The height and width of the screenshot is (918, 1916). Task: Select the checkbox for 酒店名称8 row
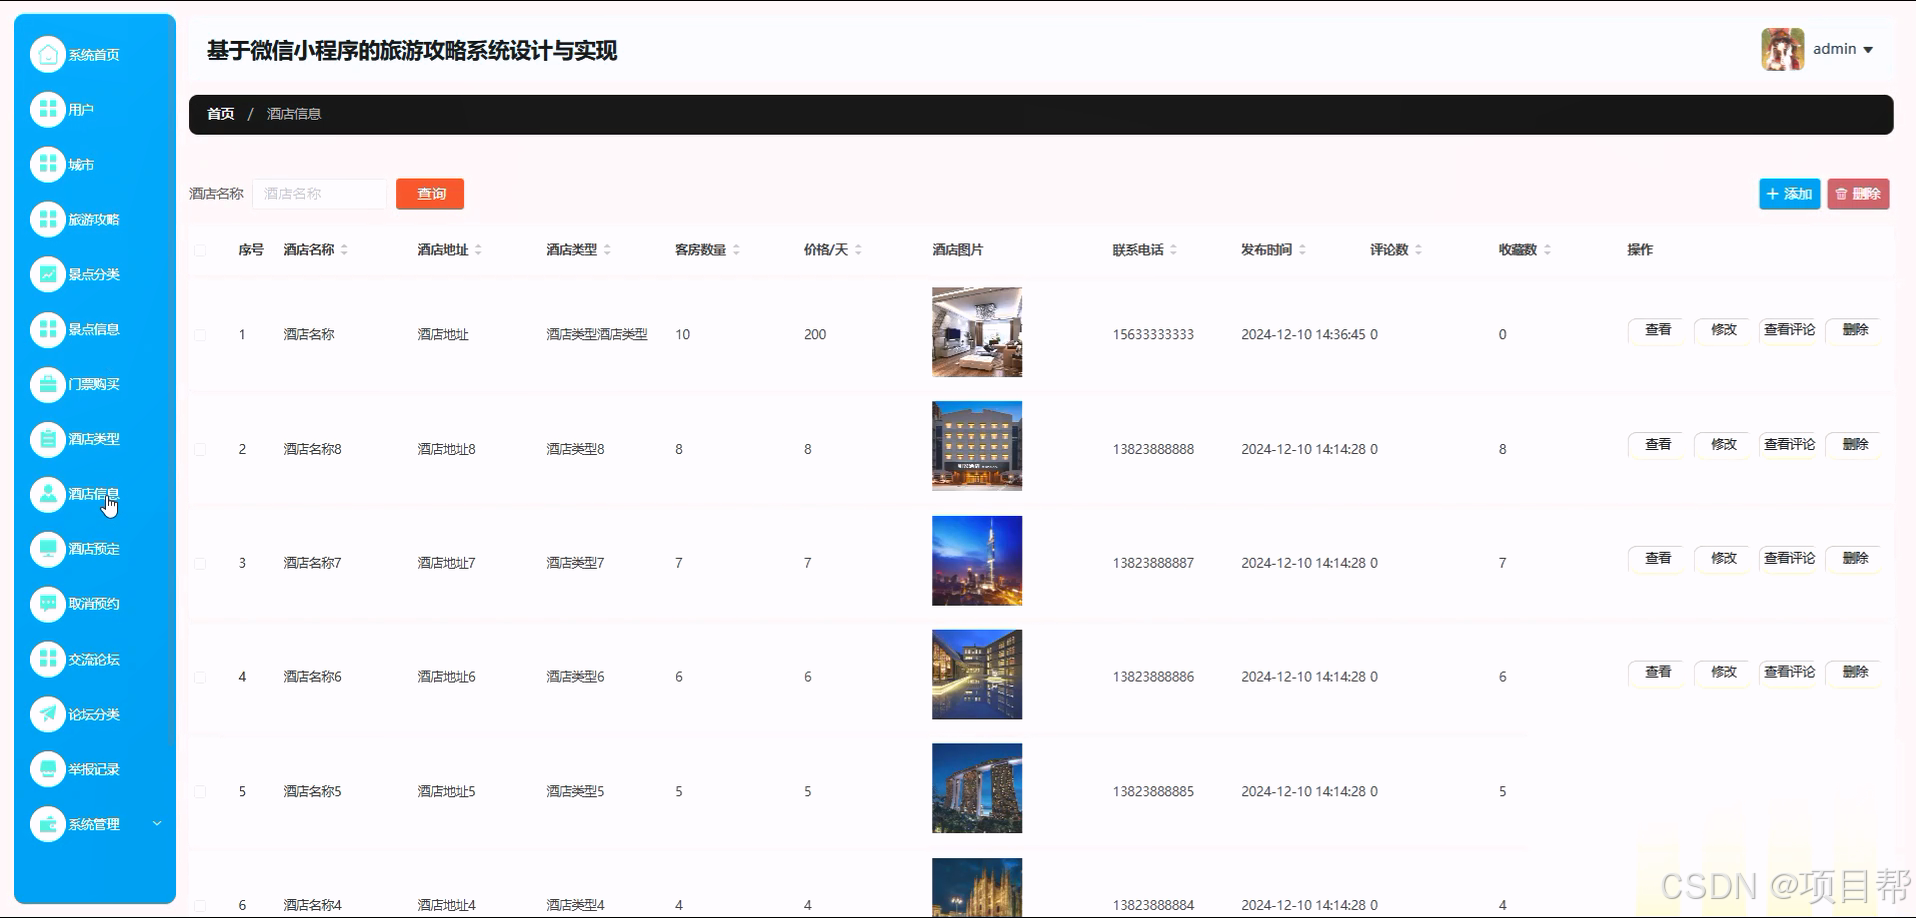click(x=200, y=448)
